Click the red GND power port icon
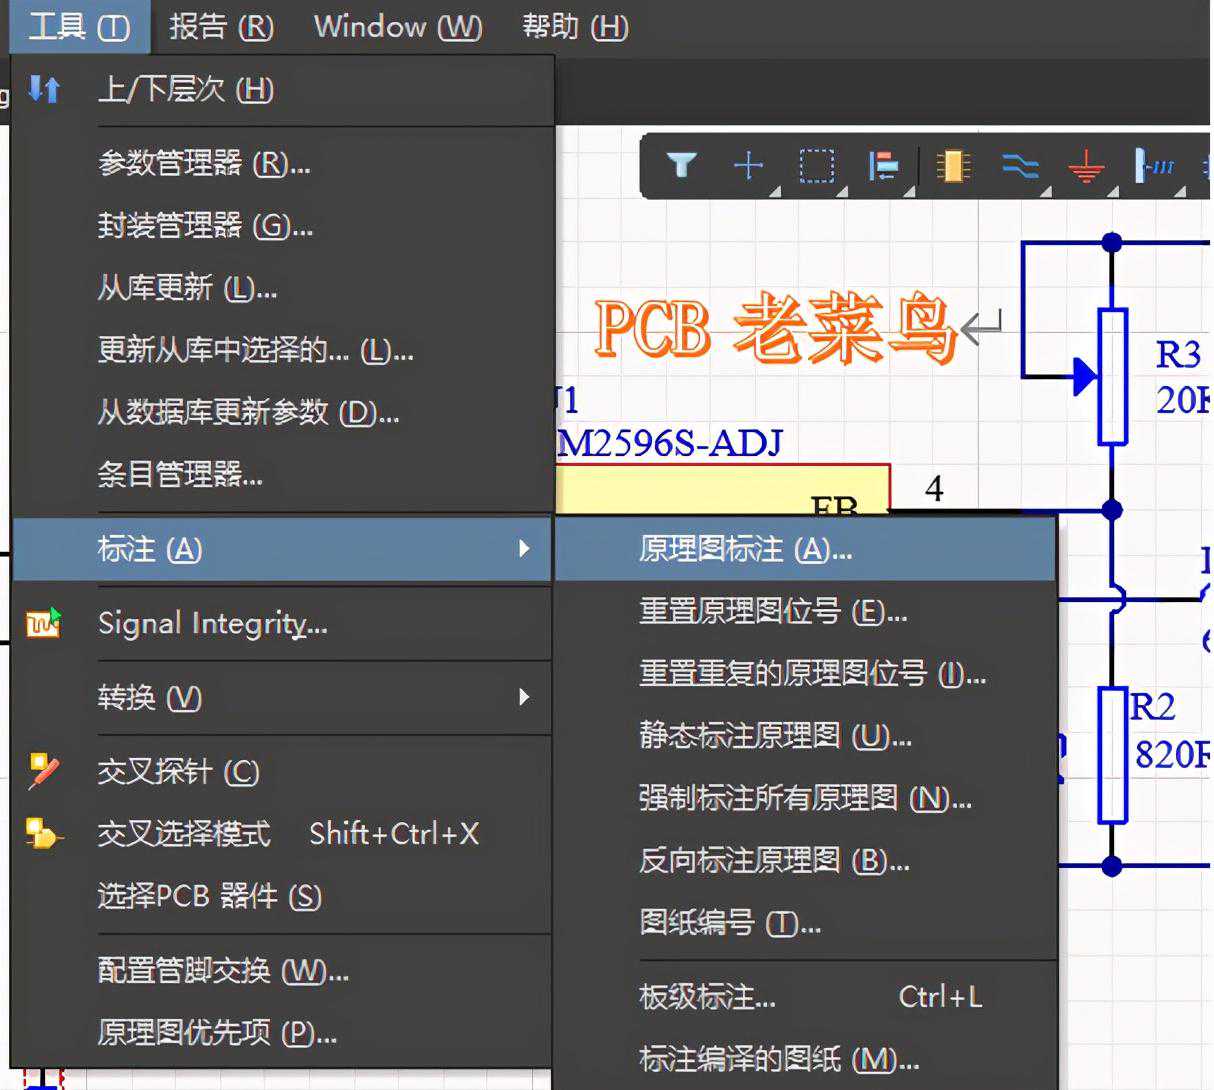The image size is (1214, 1090). [1086, 166]
